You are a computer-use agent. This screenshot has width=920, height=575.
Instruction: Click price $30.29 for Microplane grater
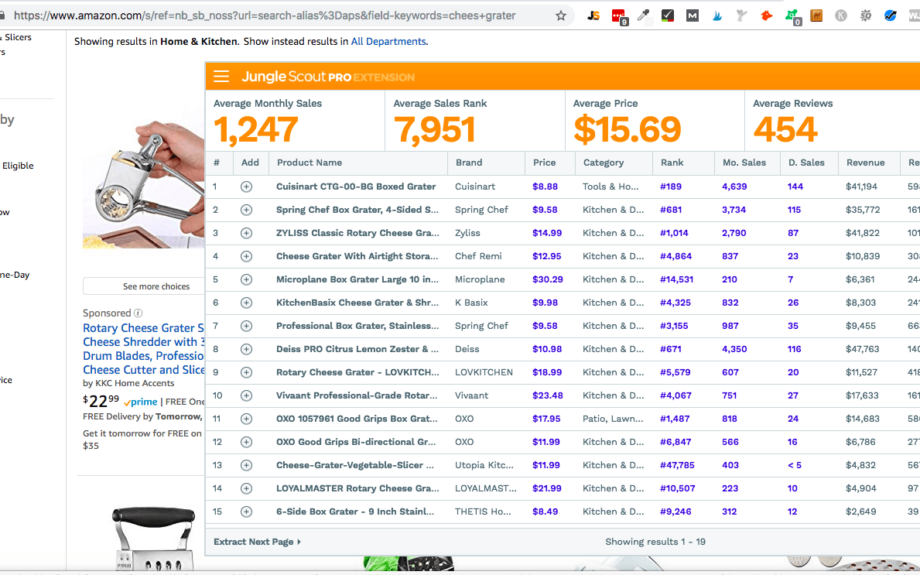coord(547,279)
